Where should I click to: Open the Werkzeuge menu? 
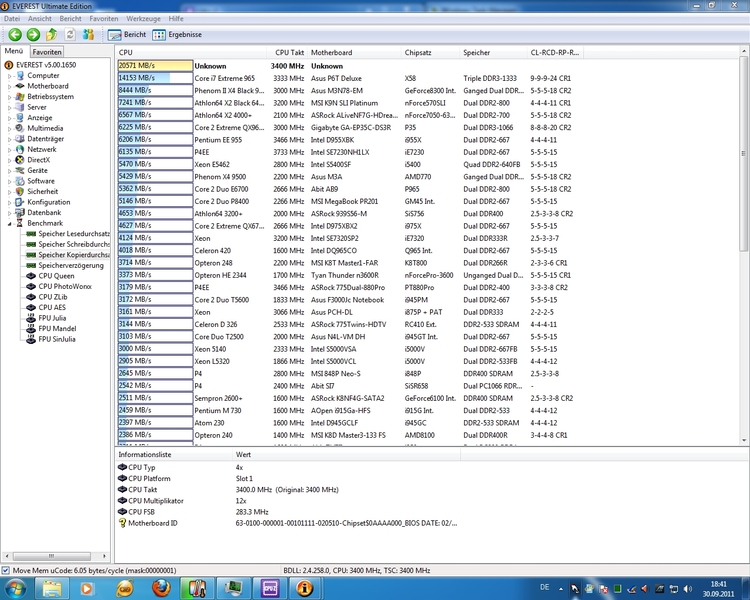[143, 19]
